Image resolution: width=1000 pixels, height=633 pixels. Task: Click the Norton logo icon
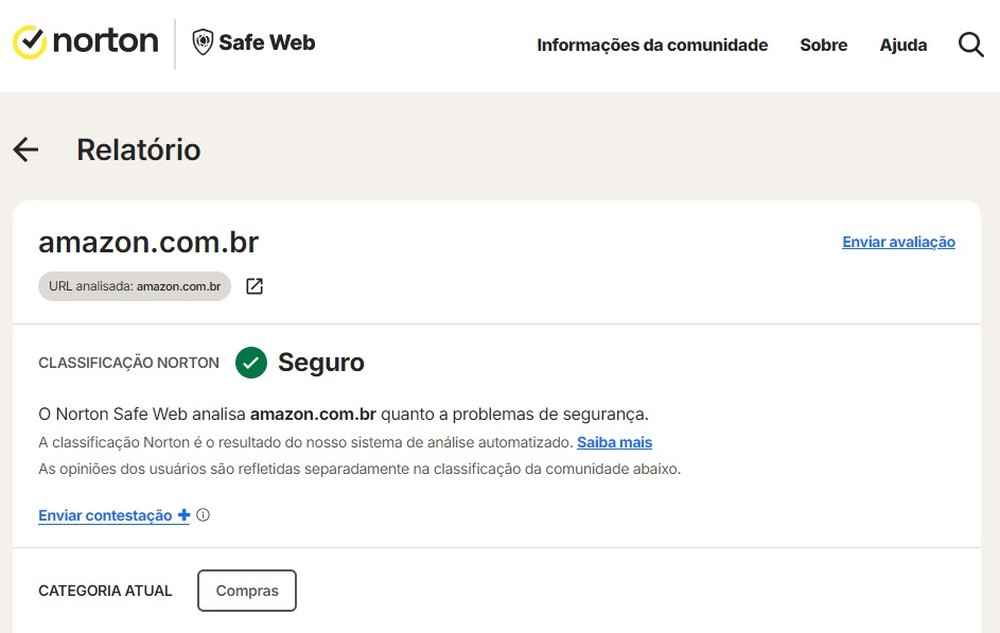pyautogui.click(x=30, y=42)
